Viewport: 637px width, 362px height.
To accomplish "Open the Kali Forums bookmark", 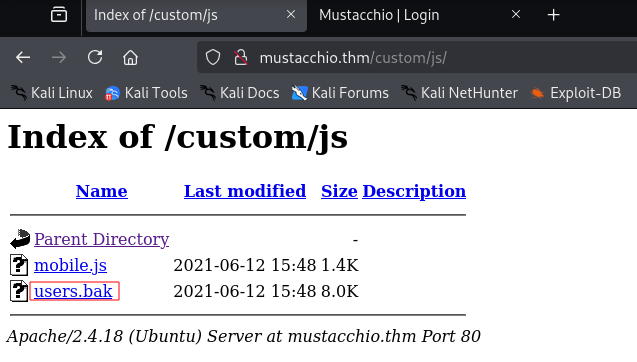I will [340, 93].
